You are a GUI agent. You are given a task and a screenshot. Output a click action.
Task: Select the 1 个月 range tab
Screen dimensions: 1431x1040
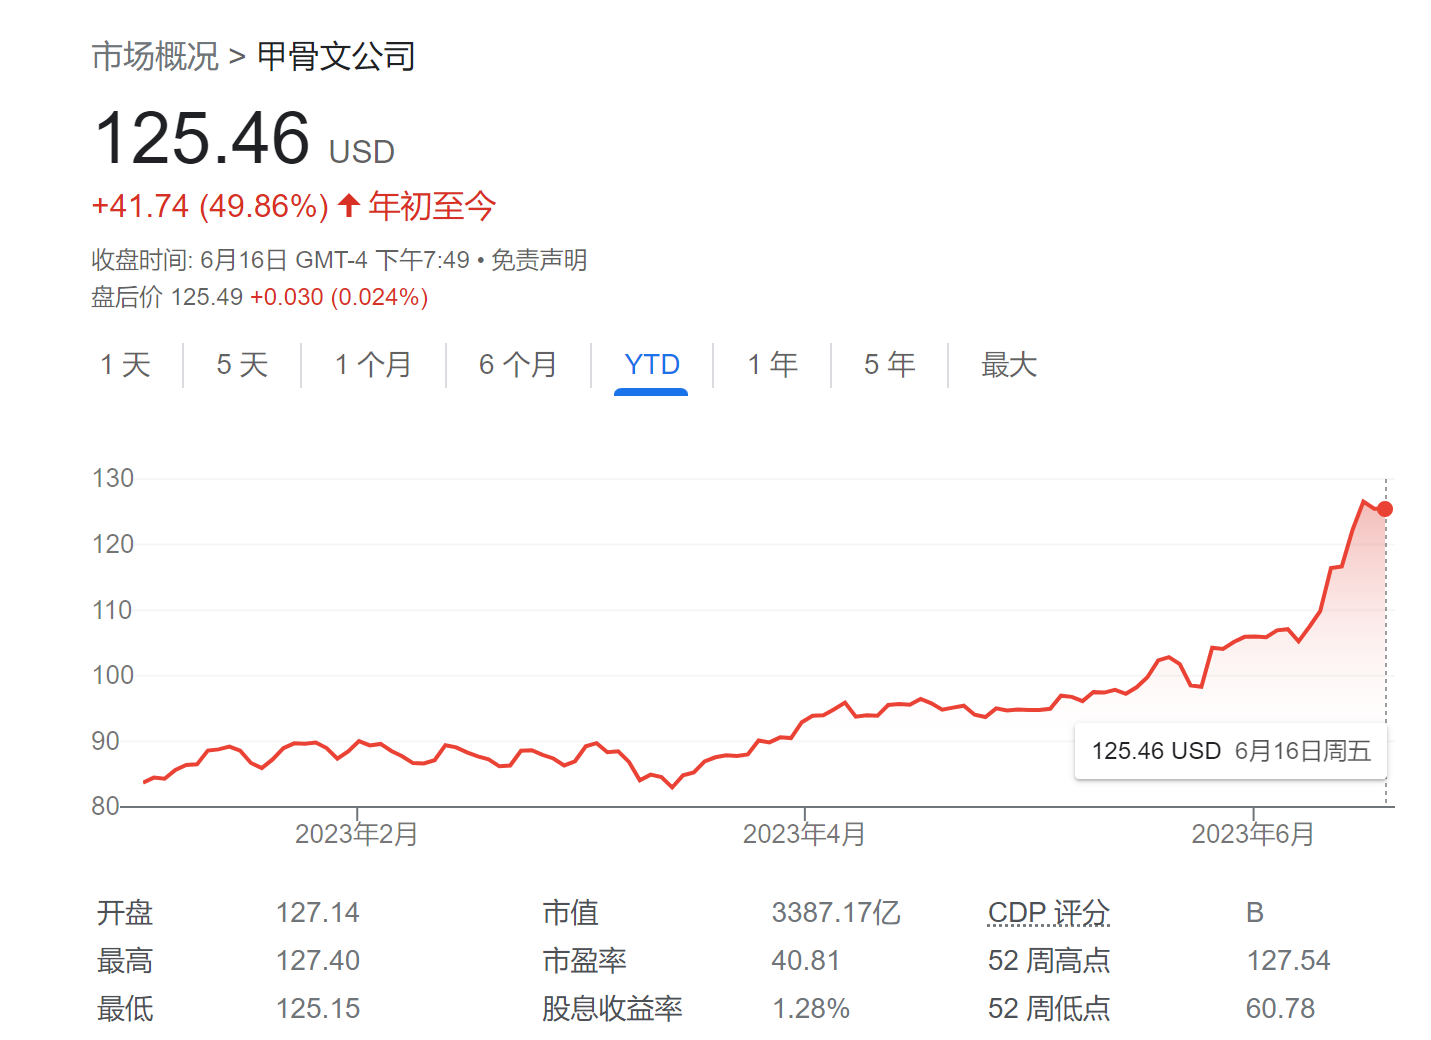373,365
